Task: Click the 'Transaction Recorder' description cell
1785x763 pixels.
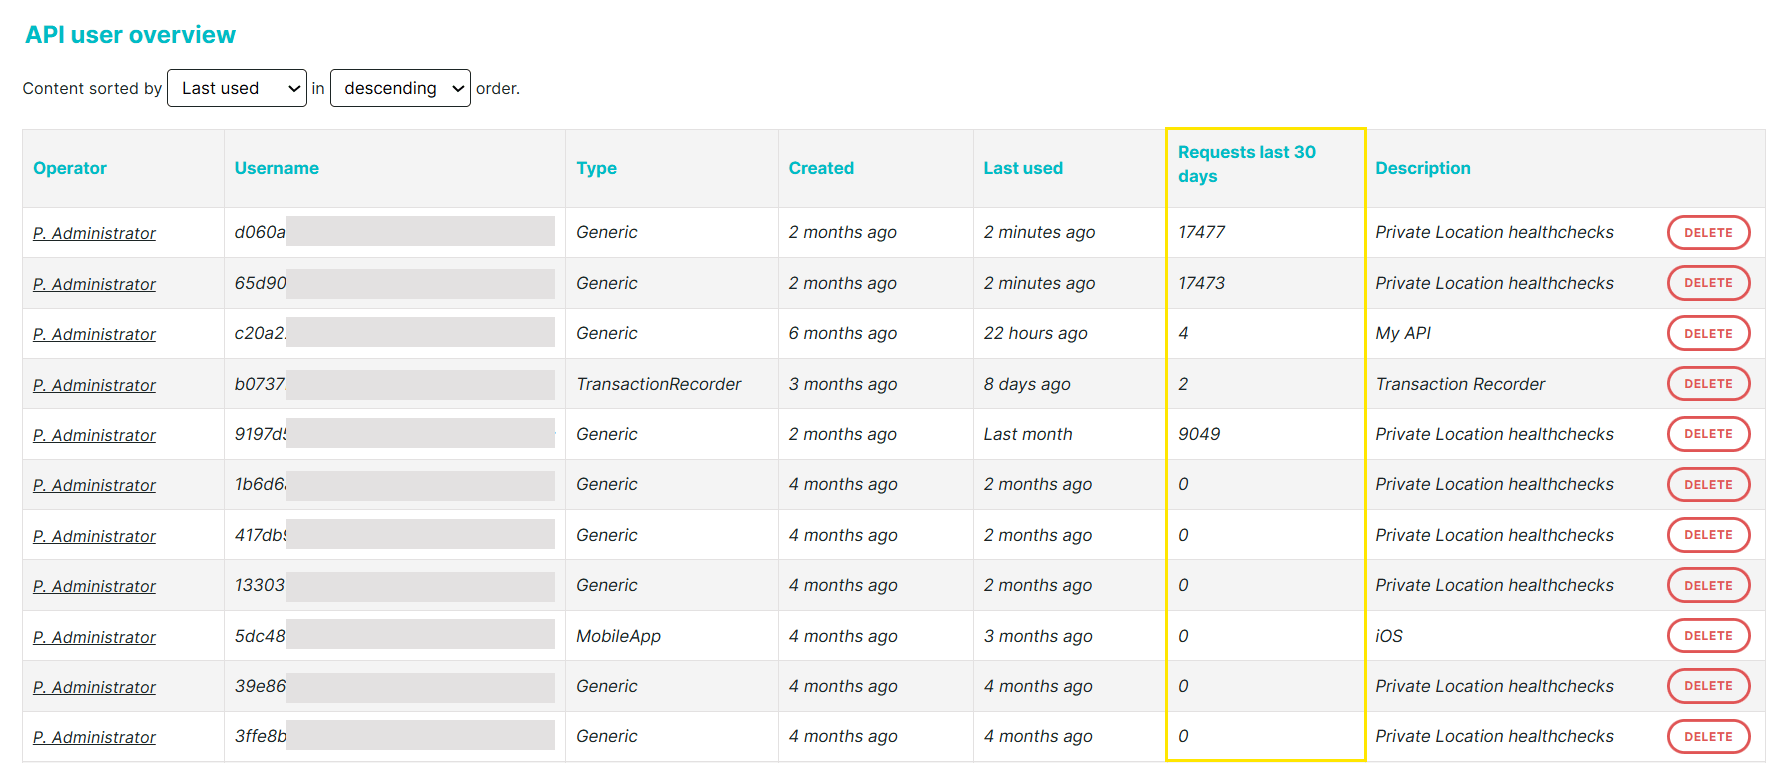Action: point(1460,384)
